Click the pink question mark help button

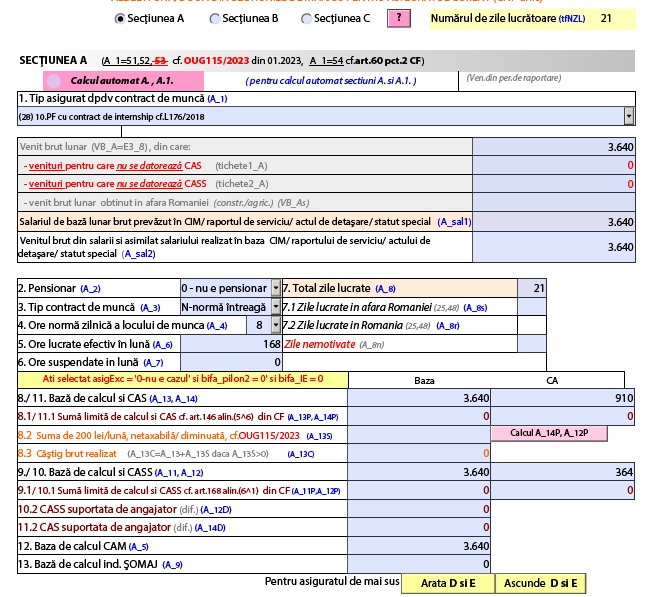click(x=399, y=18)
